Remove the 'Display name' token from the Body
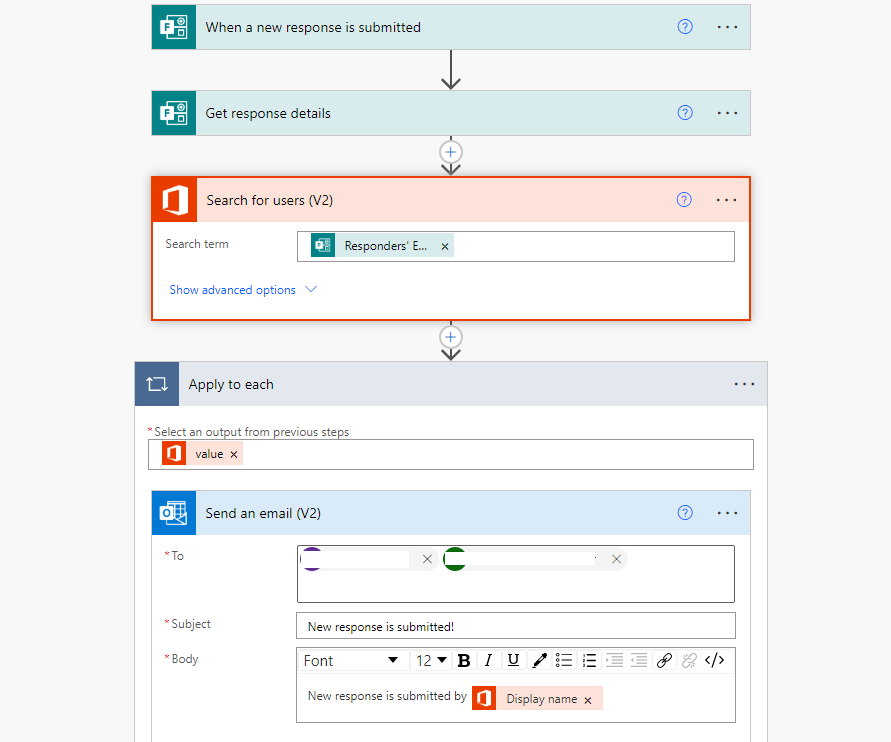The height and width of the screenshot is (742, 891). 588,701
